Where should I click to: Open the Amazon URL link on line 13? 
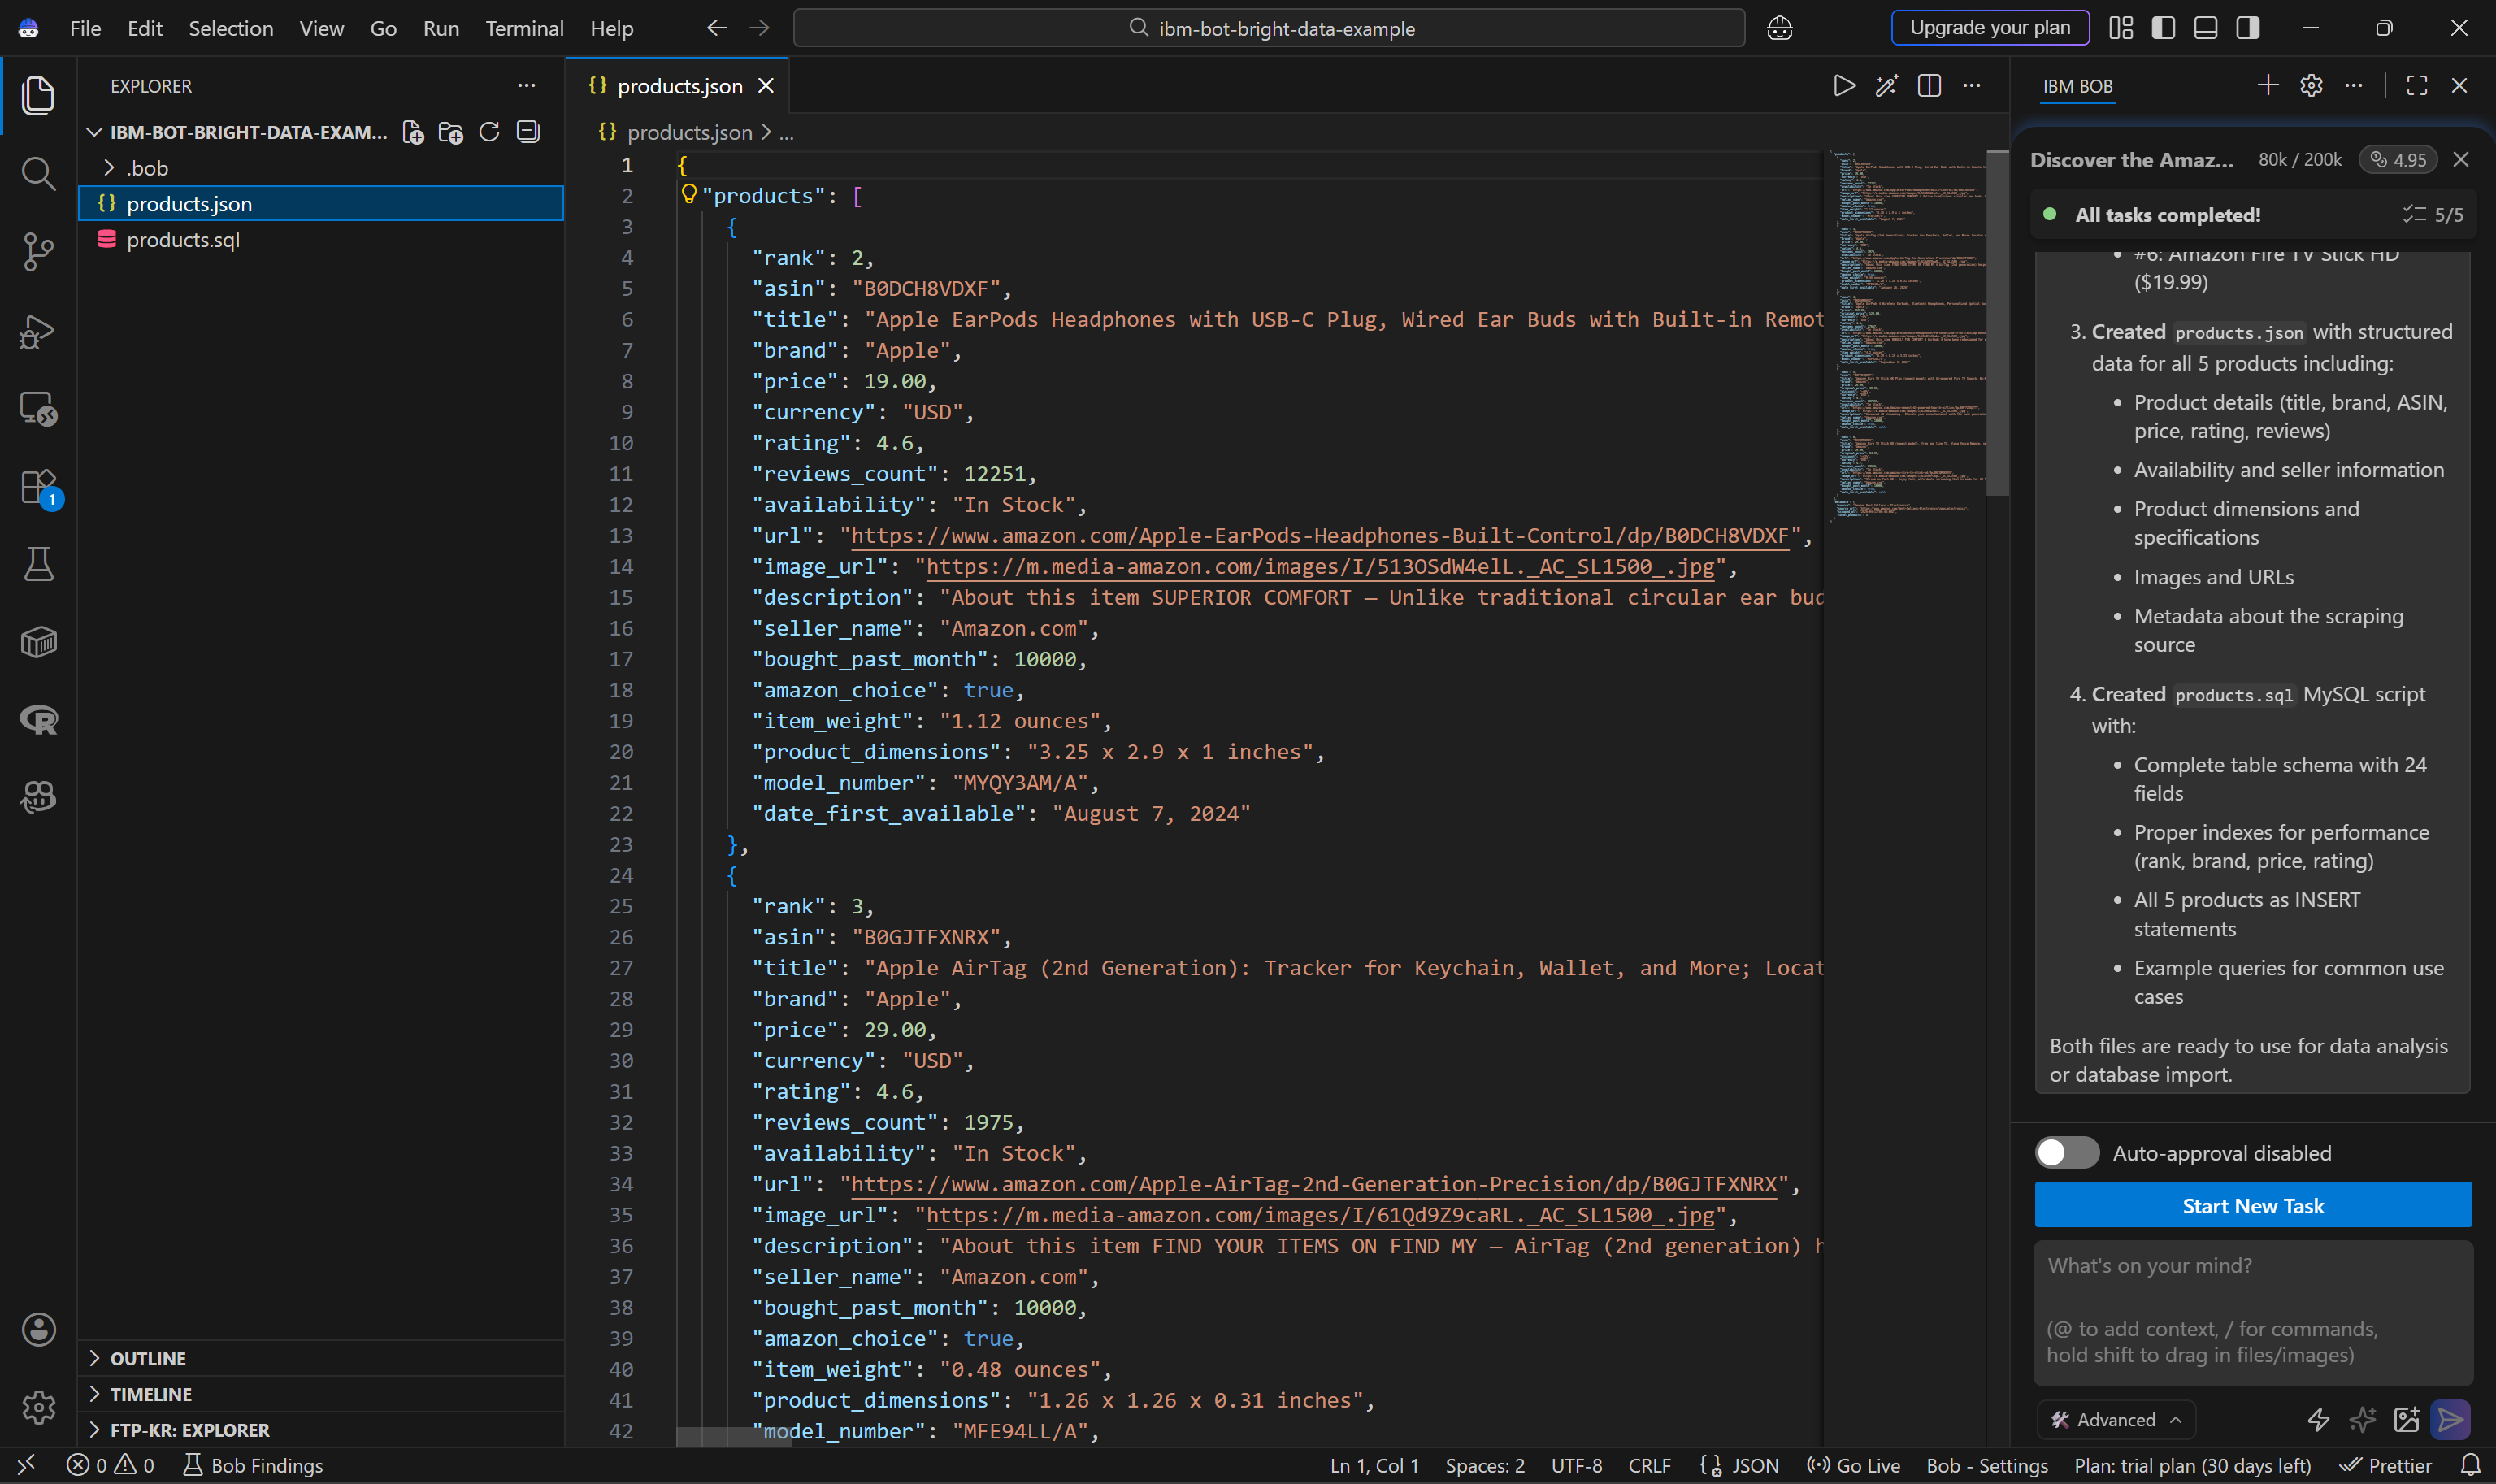coord(1319,535)
